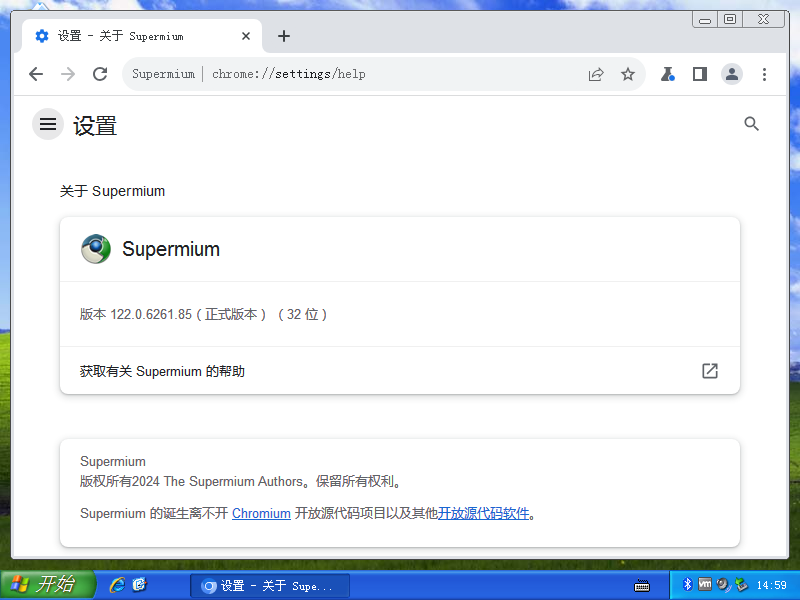Reload the page using the refresh icon
The height and width of the screenshot is (600, 800).
(x=100, y=74)
